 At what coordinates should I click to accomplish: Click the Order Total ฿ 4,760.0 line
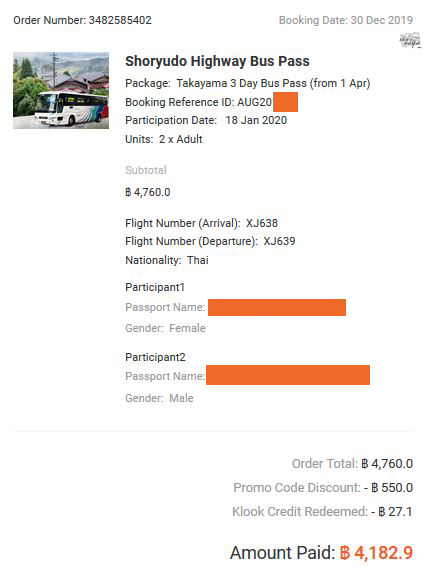(352, 464)
